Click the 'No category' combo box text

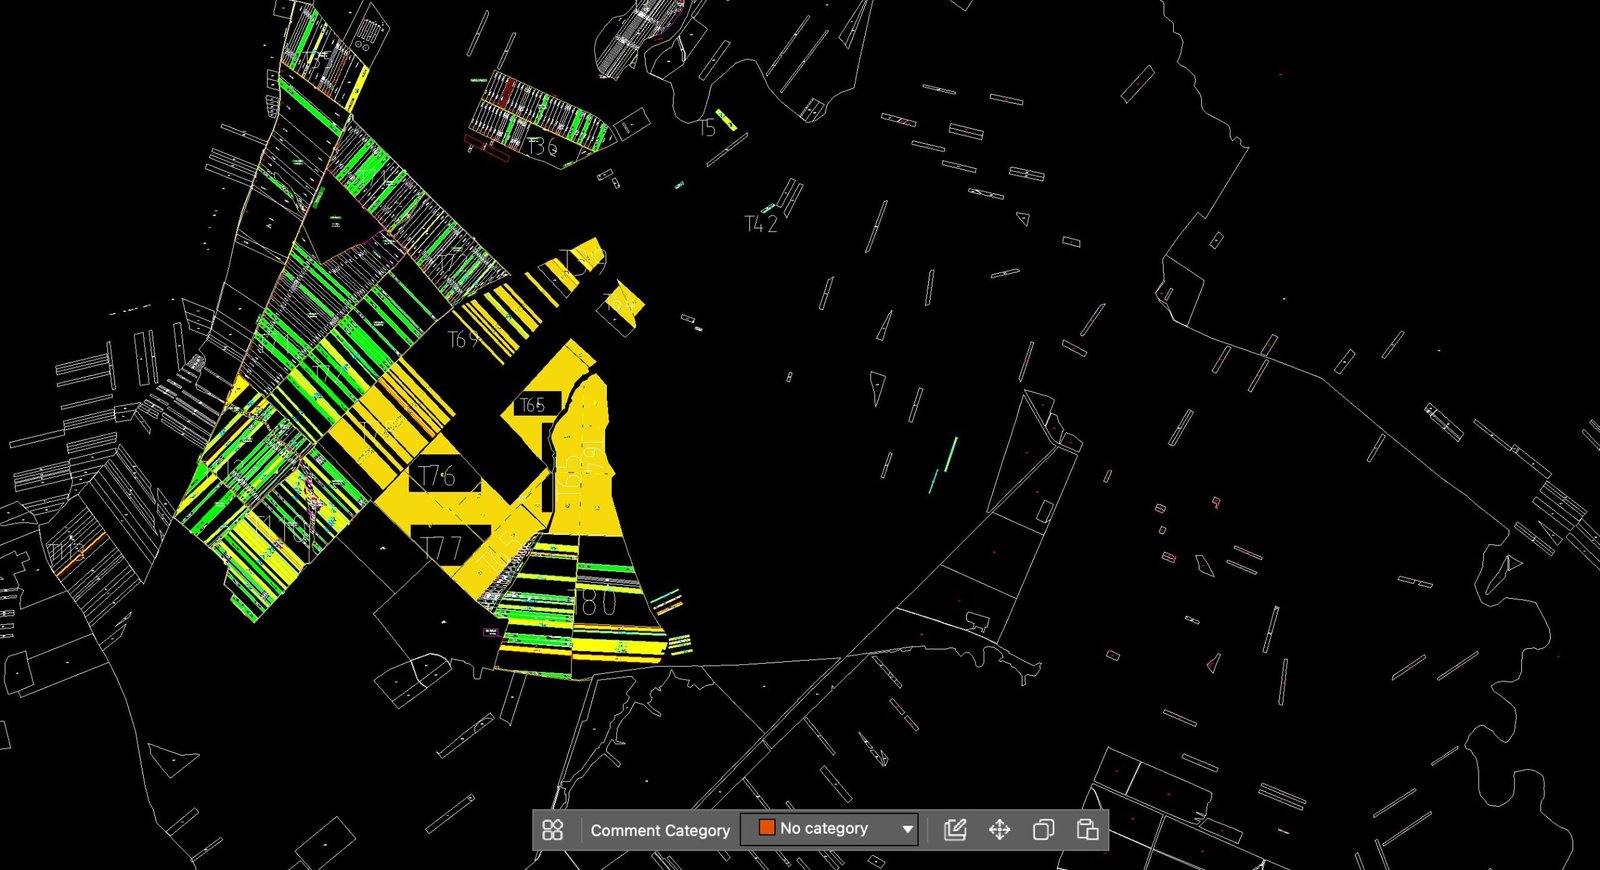[x=823, y=829]
